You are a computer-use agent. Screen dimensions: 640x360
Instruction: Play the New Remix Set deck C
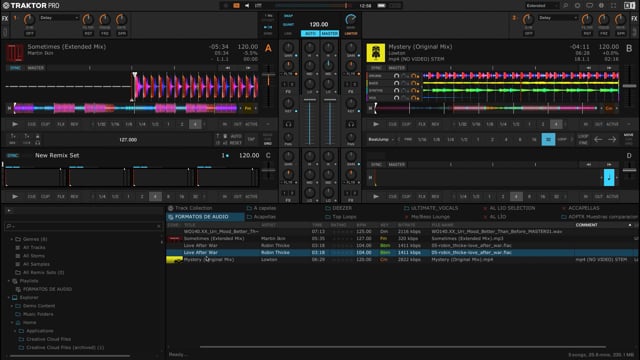(15, 196)
